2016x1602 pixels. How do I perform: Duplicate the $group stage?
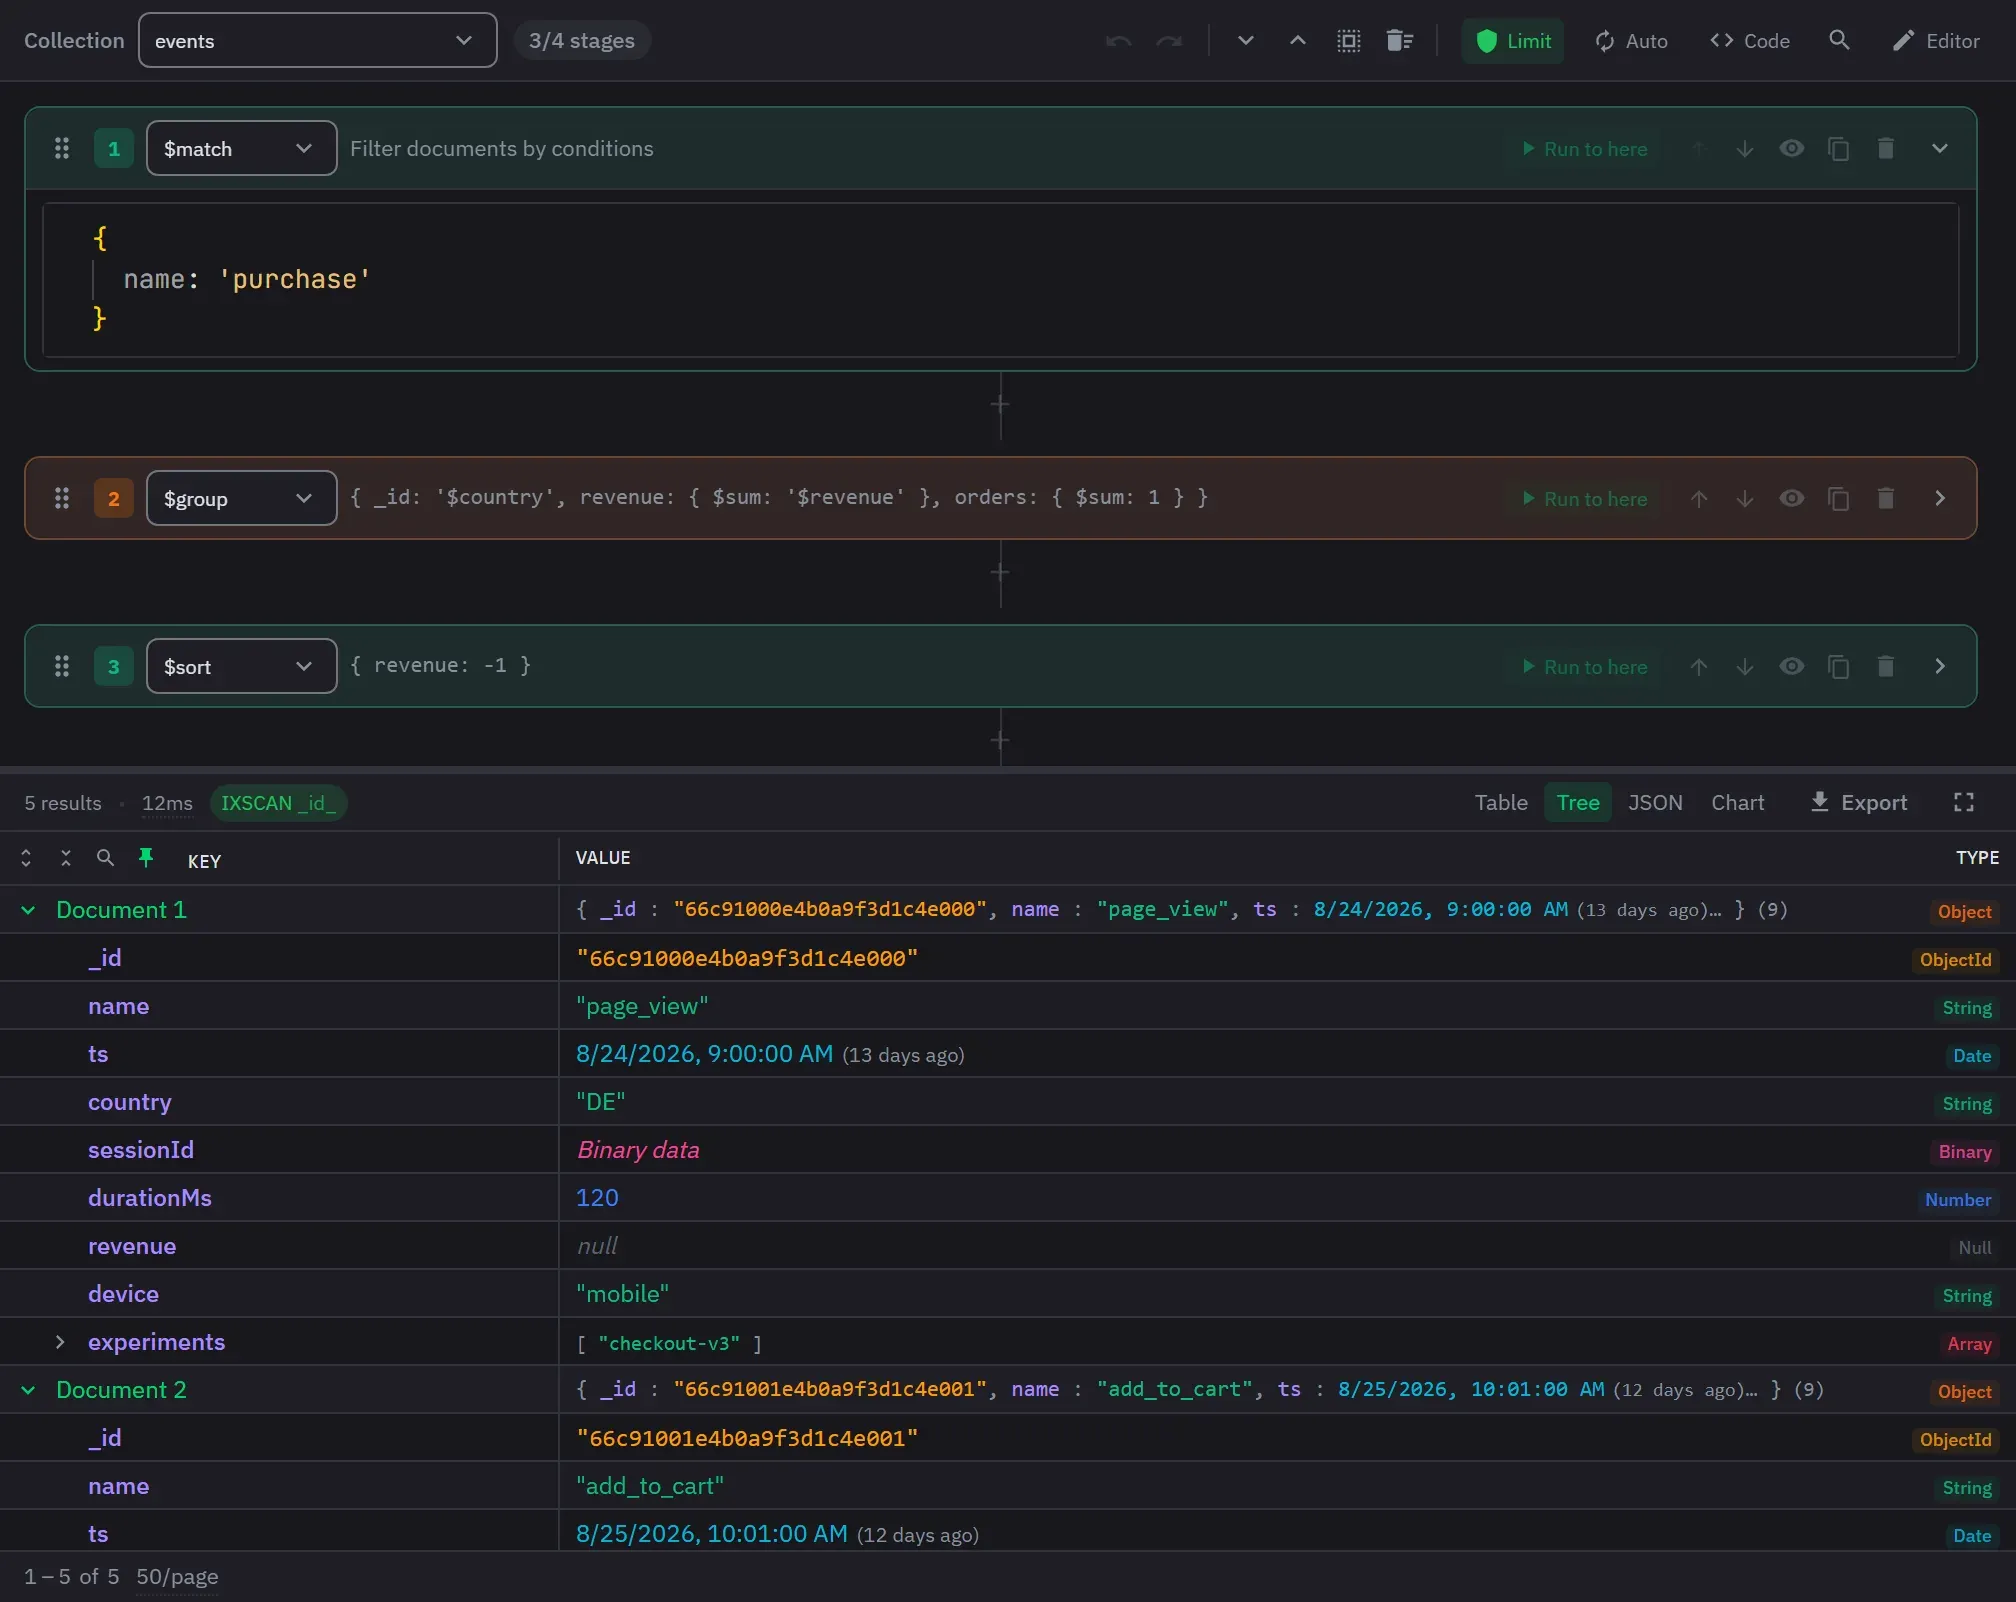click(x=1838, y=499)
